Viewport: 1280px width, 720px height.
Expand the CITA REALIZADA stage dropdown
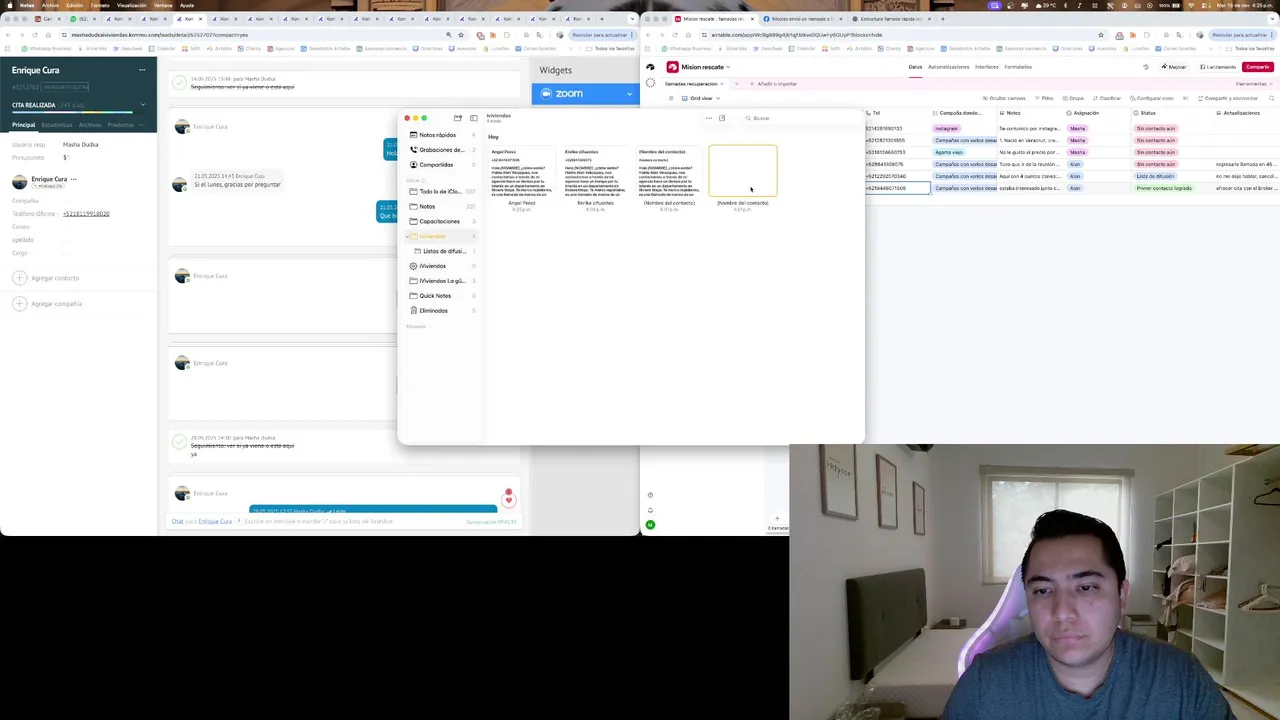coord(142,105)
